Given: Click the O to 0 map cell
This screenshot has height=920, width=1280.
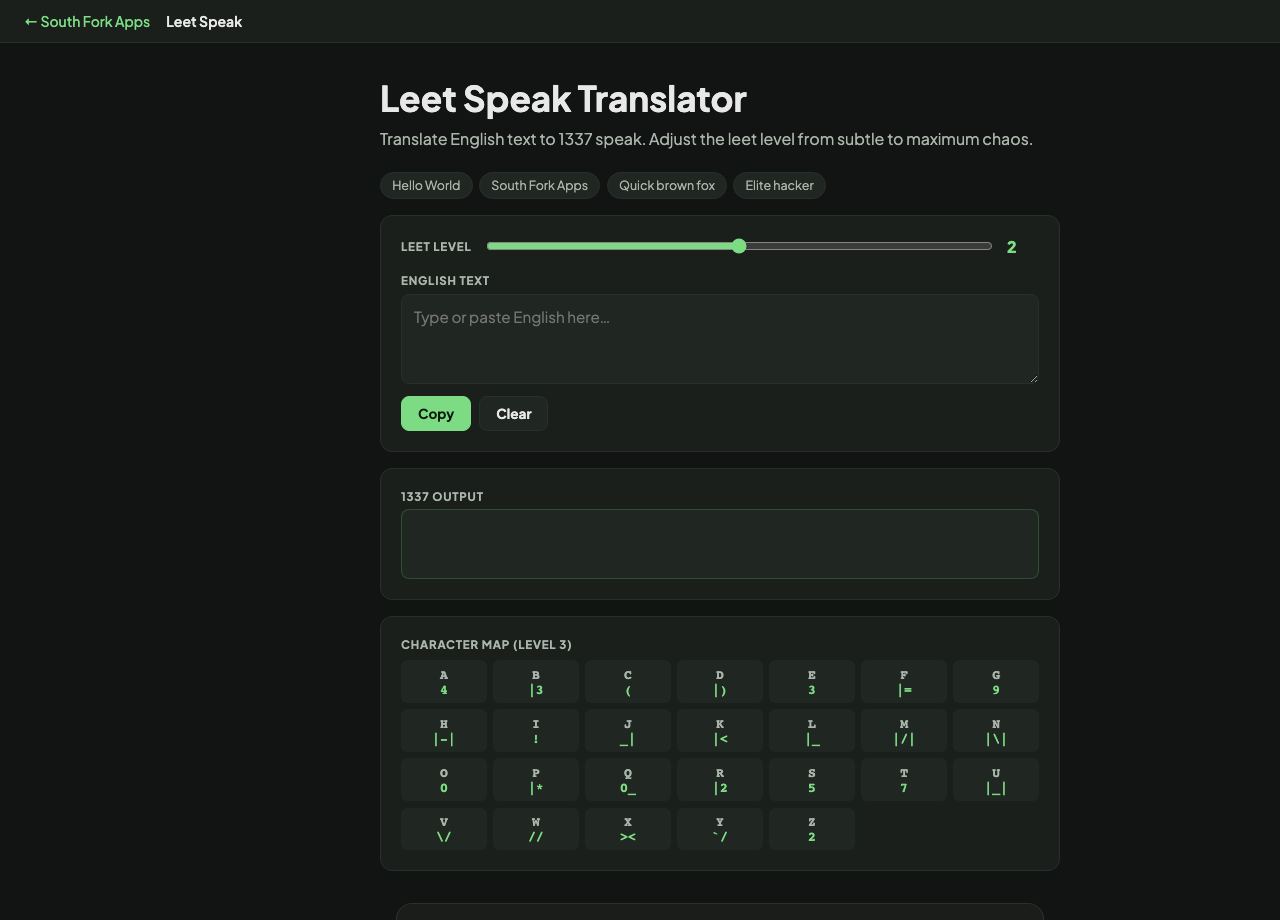Looking at the screenshot, I should point(444,780).
